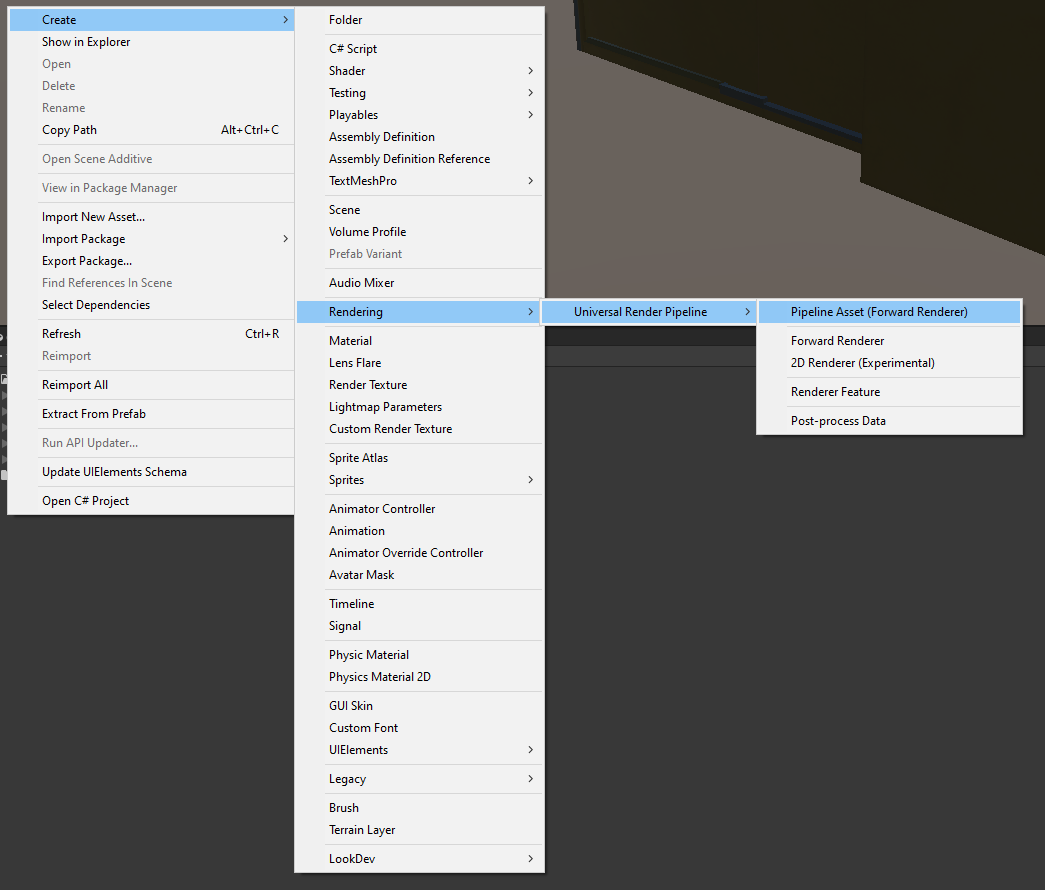Expand the Testing submenu

[x=419, y=93]
